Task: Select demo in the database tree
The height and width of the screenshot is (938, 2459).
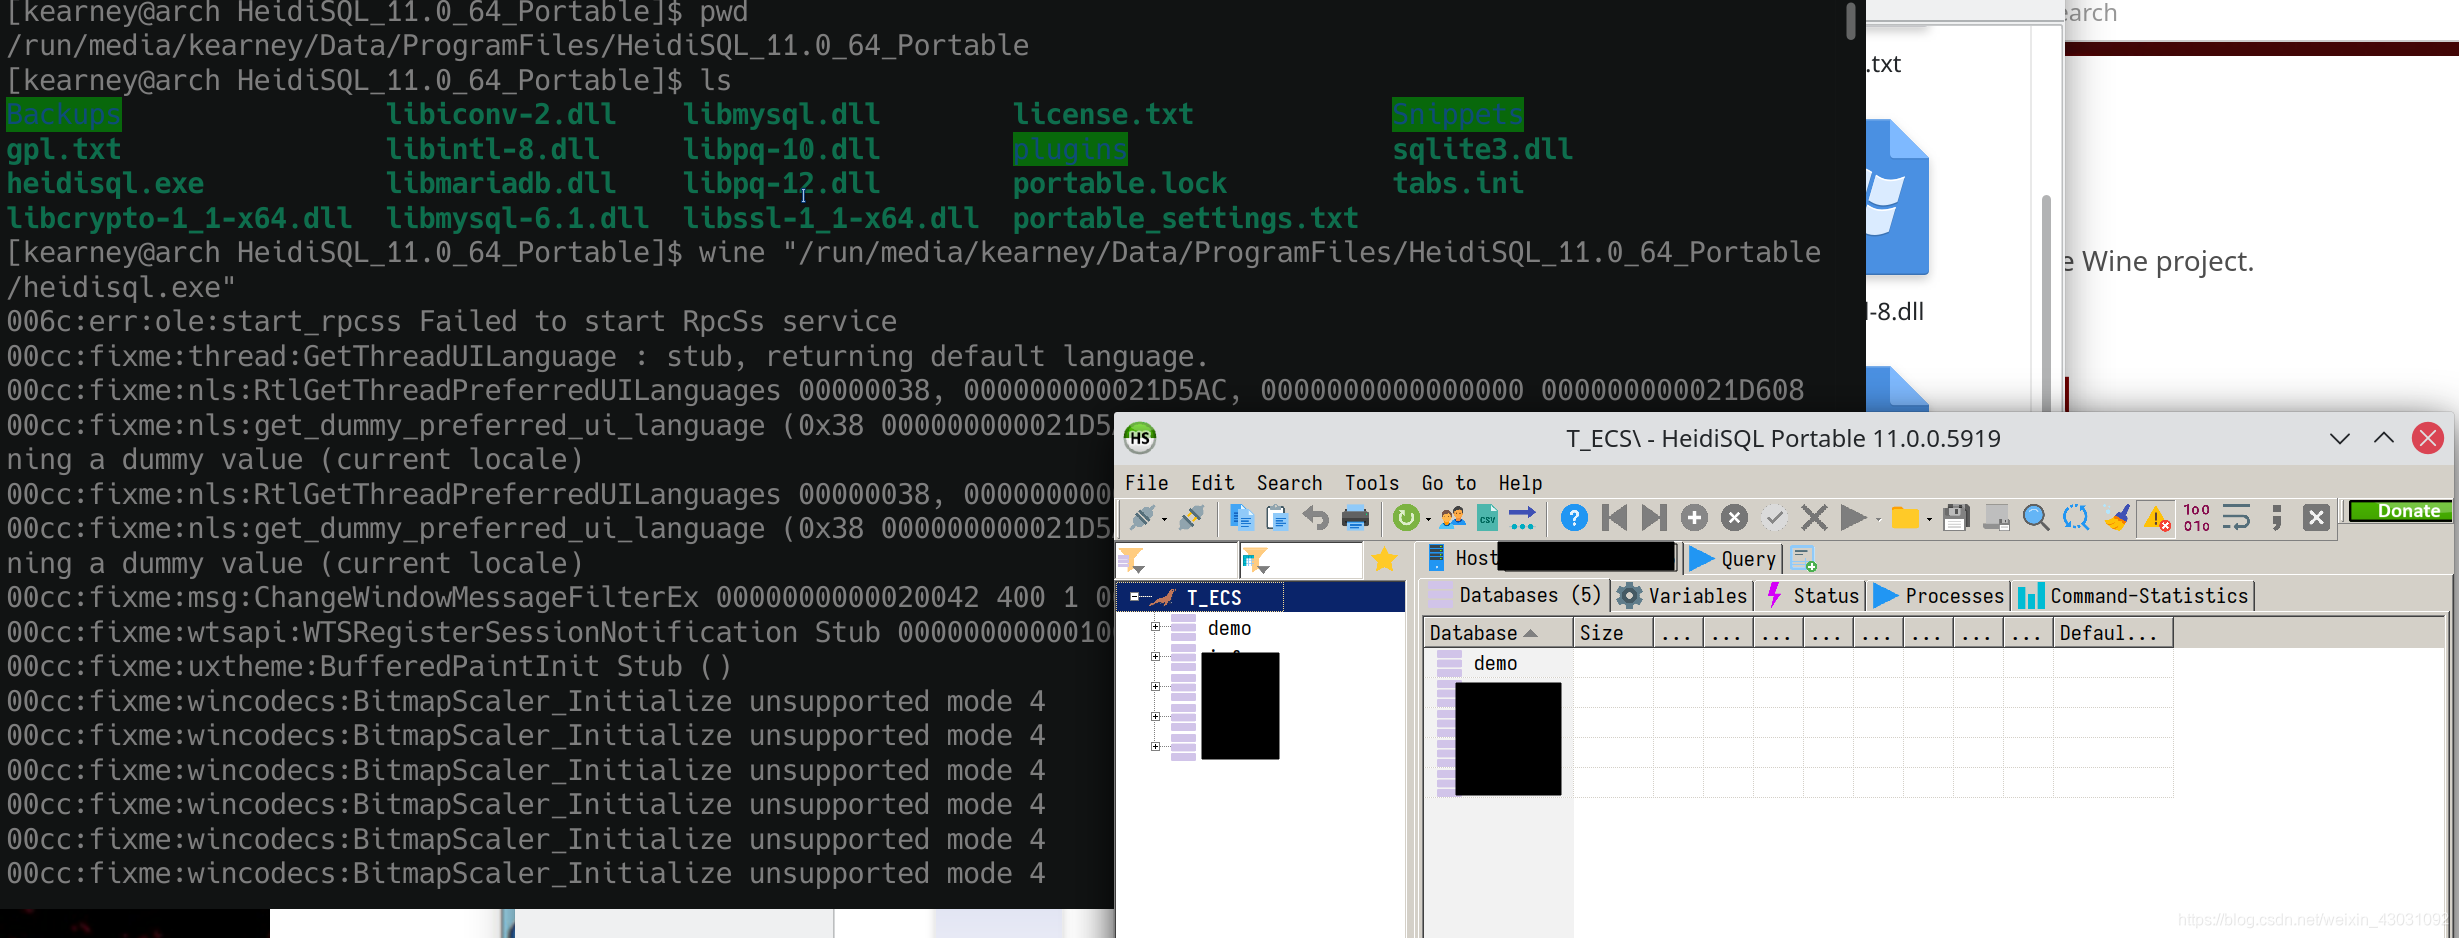Action: [1229, 628]
